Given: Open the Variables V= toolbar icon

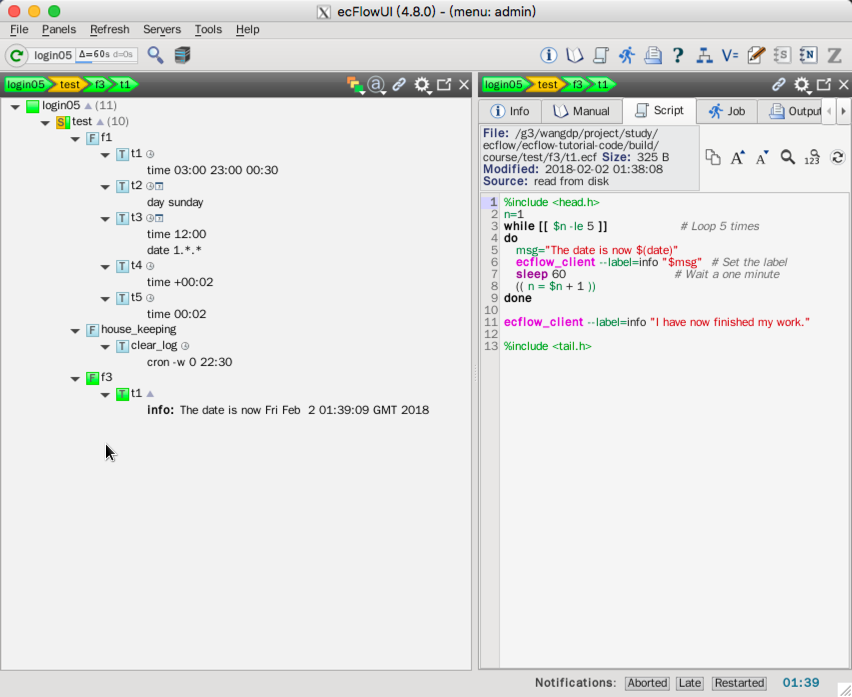Looking at the screenshot, I should pyautogui.click(x=730, y=55).
